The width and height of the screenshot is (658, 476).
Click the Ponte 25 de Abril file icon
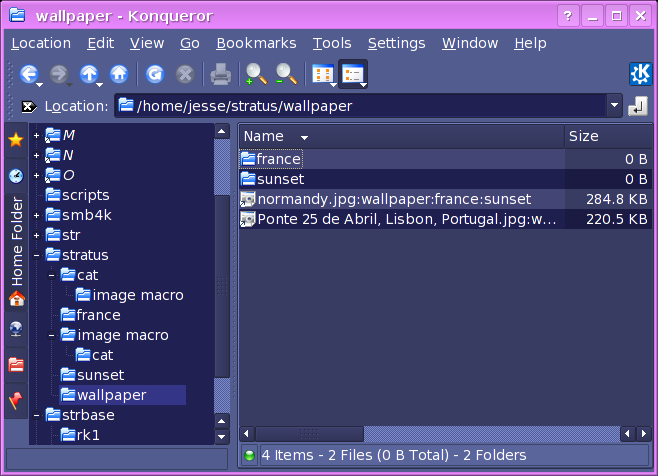click(x=248, y=219)
